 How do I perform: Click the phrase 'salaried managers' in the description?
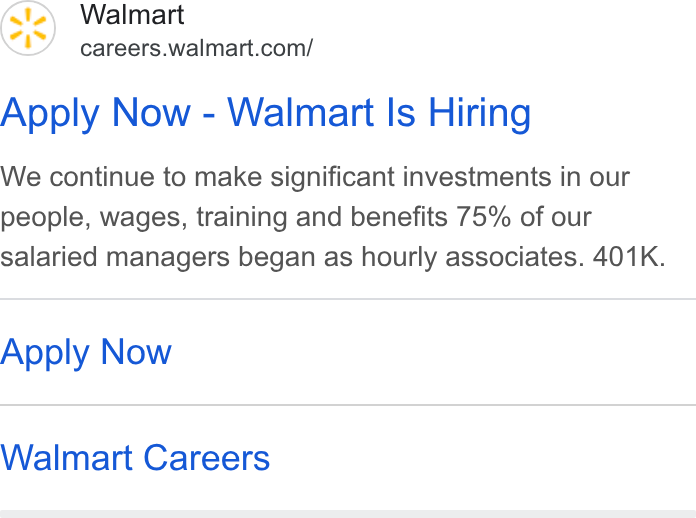(x=115, y=257)
